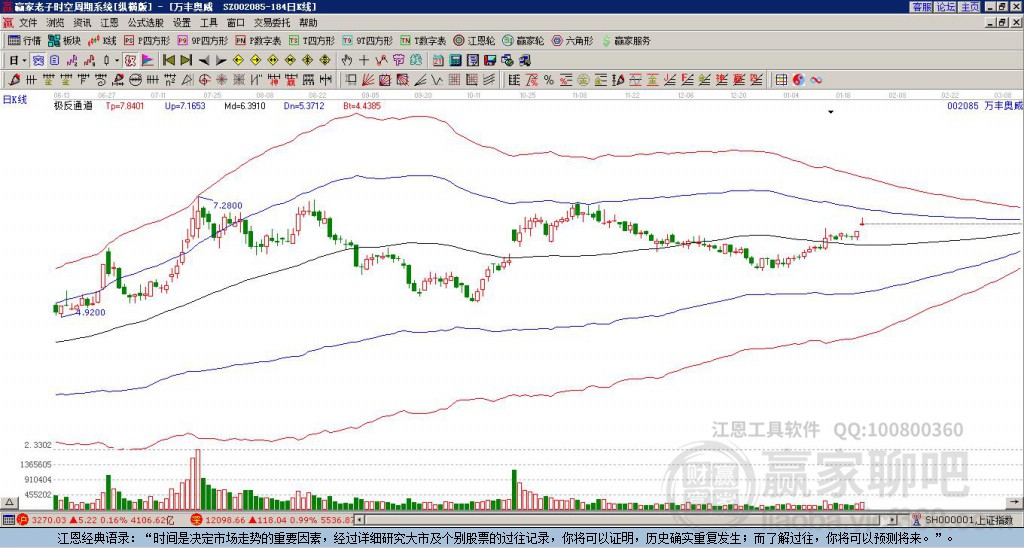Open the T数字表 tool

[423, 40]
